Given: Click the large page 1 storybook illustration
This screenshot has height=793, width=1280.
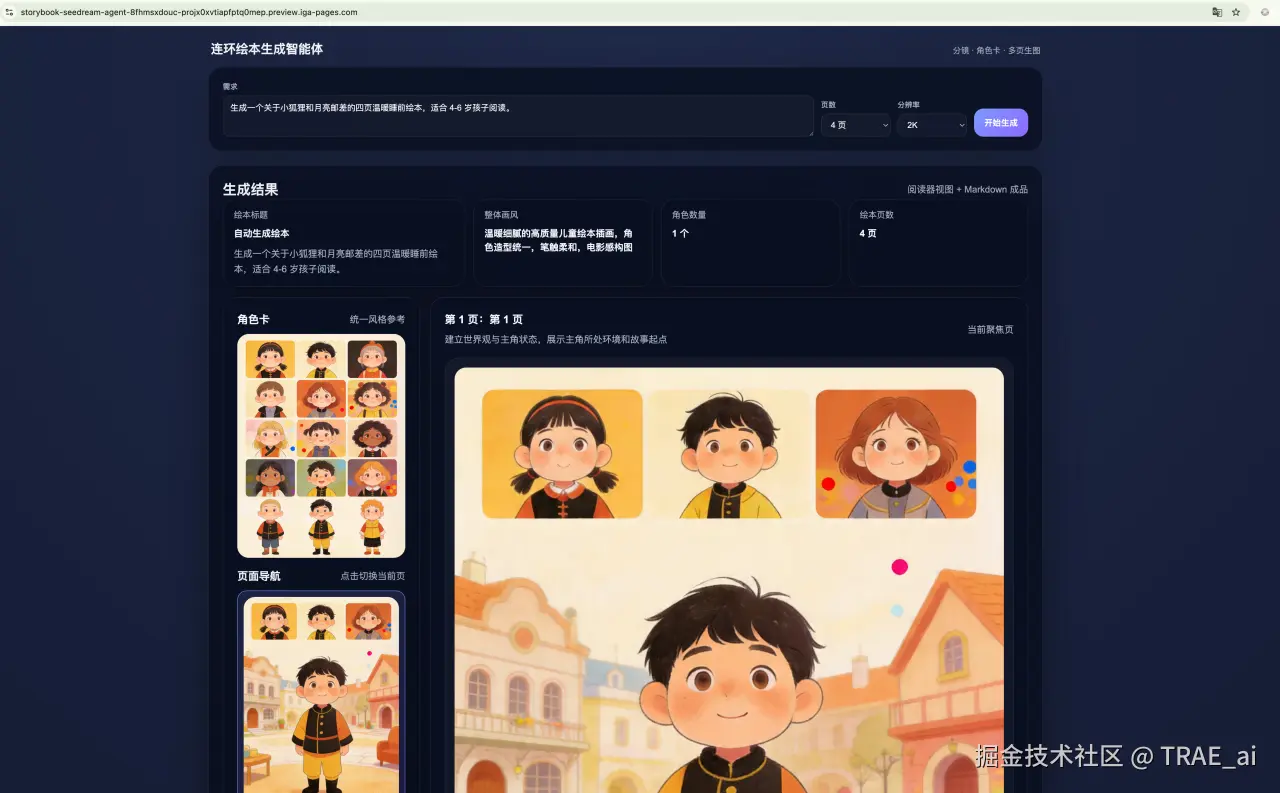Looking at the screenshot, I should (729, 580).
